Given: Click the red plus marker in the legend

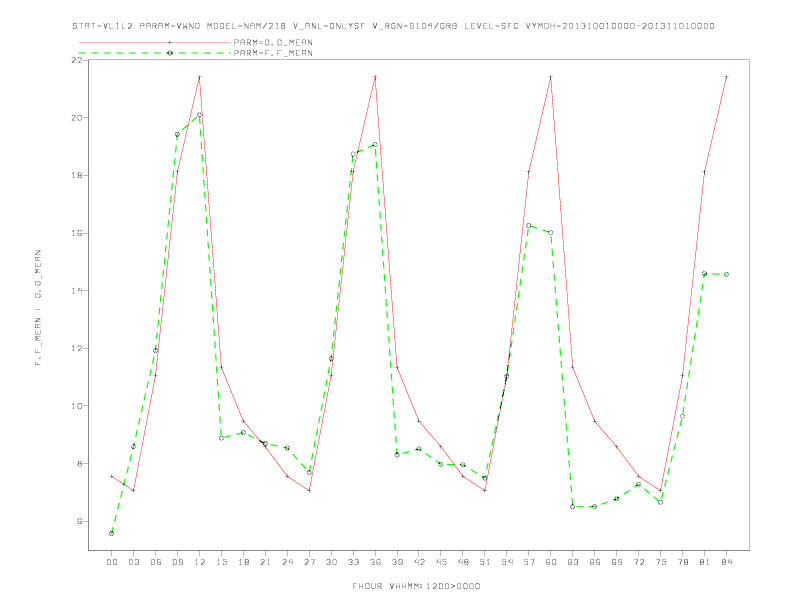Looking at the screenshot, I should click(x=170, y=42).
